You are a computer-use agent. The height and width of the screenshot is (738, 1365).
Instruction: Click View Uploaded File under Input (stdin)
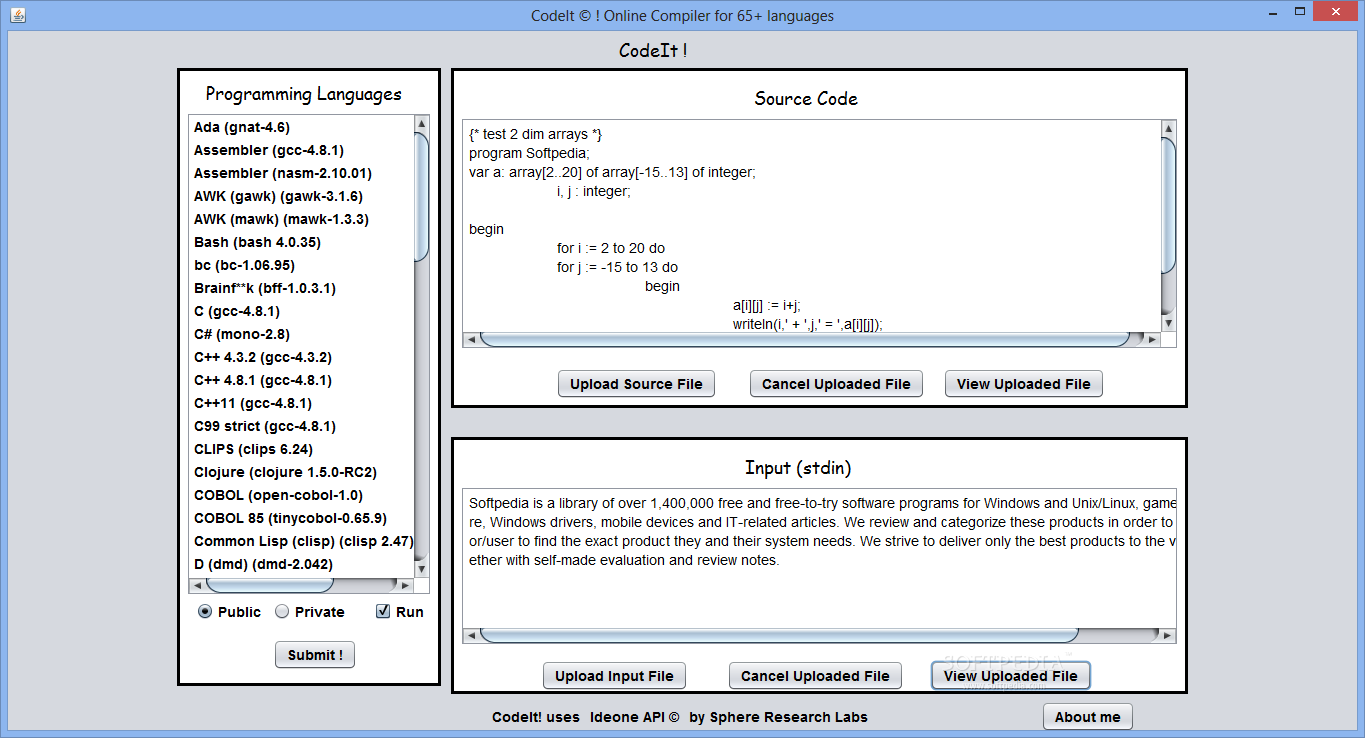point(1011,676)
